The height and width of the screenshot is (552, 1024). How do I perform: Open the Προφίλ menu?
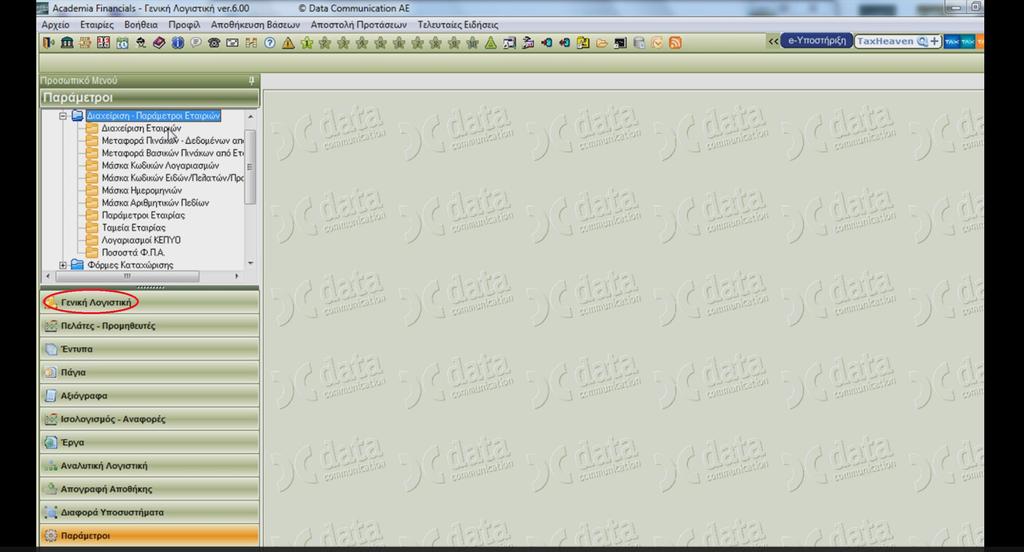click(x=184, y=25)
